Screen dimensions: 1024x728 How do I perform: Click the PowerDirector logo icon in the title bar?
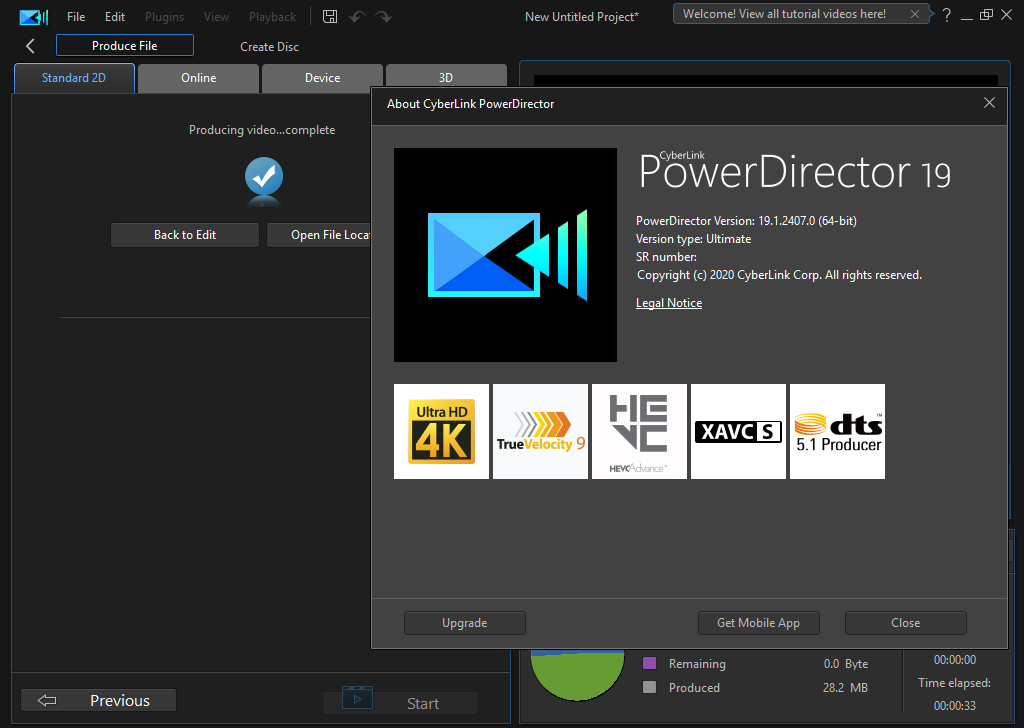[33, 17]
